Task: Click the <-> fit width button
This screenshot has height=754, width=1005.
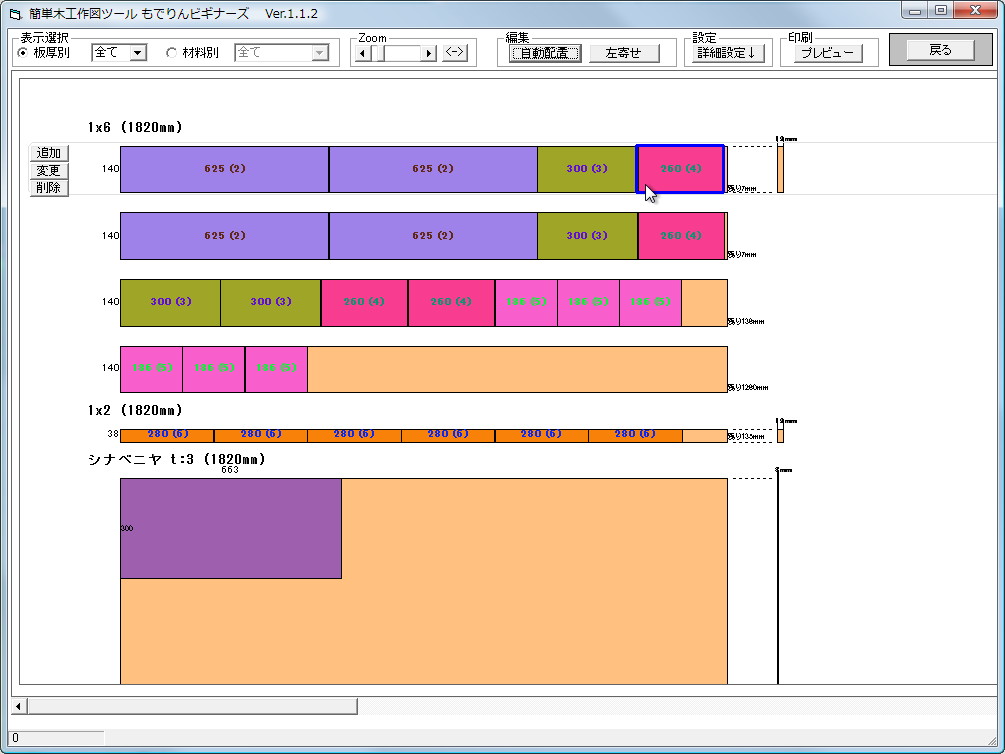Action: [454, 53]
